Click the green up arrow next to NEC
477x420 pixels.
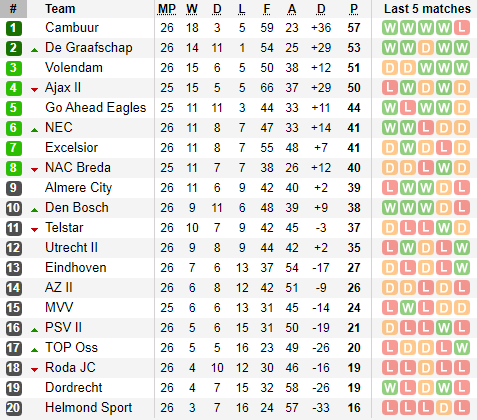click(34, 130)
